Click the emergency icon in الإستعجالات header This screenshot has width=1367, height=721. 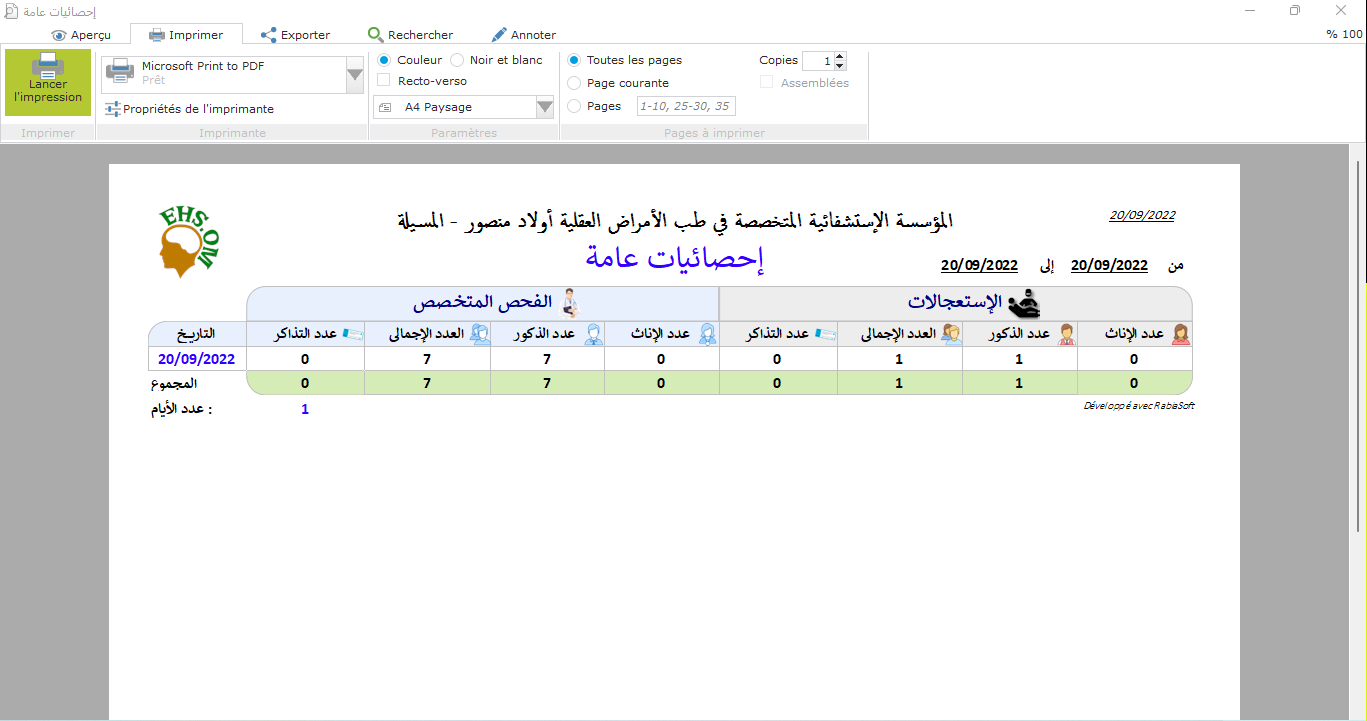click(1023, 303)
